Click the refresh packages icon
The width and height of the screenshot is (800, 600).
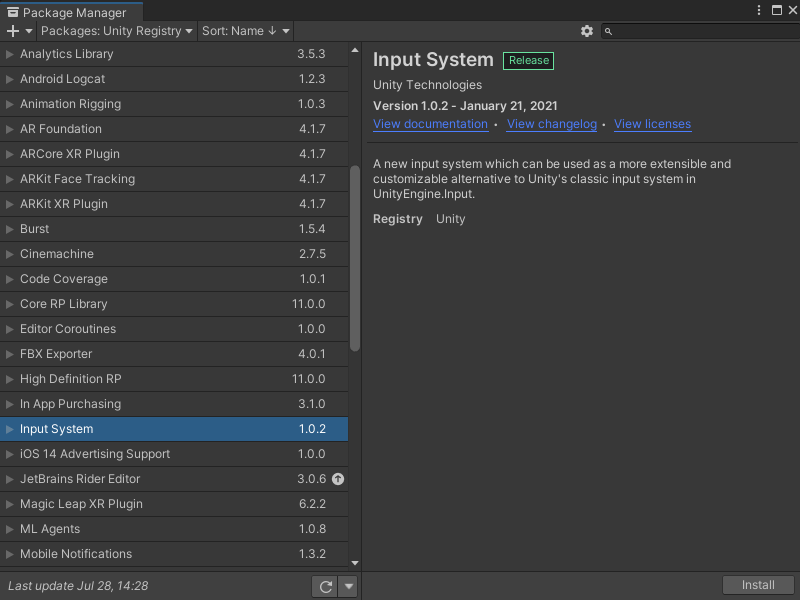pos(325,586)
